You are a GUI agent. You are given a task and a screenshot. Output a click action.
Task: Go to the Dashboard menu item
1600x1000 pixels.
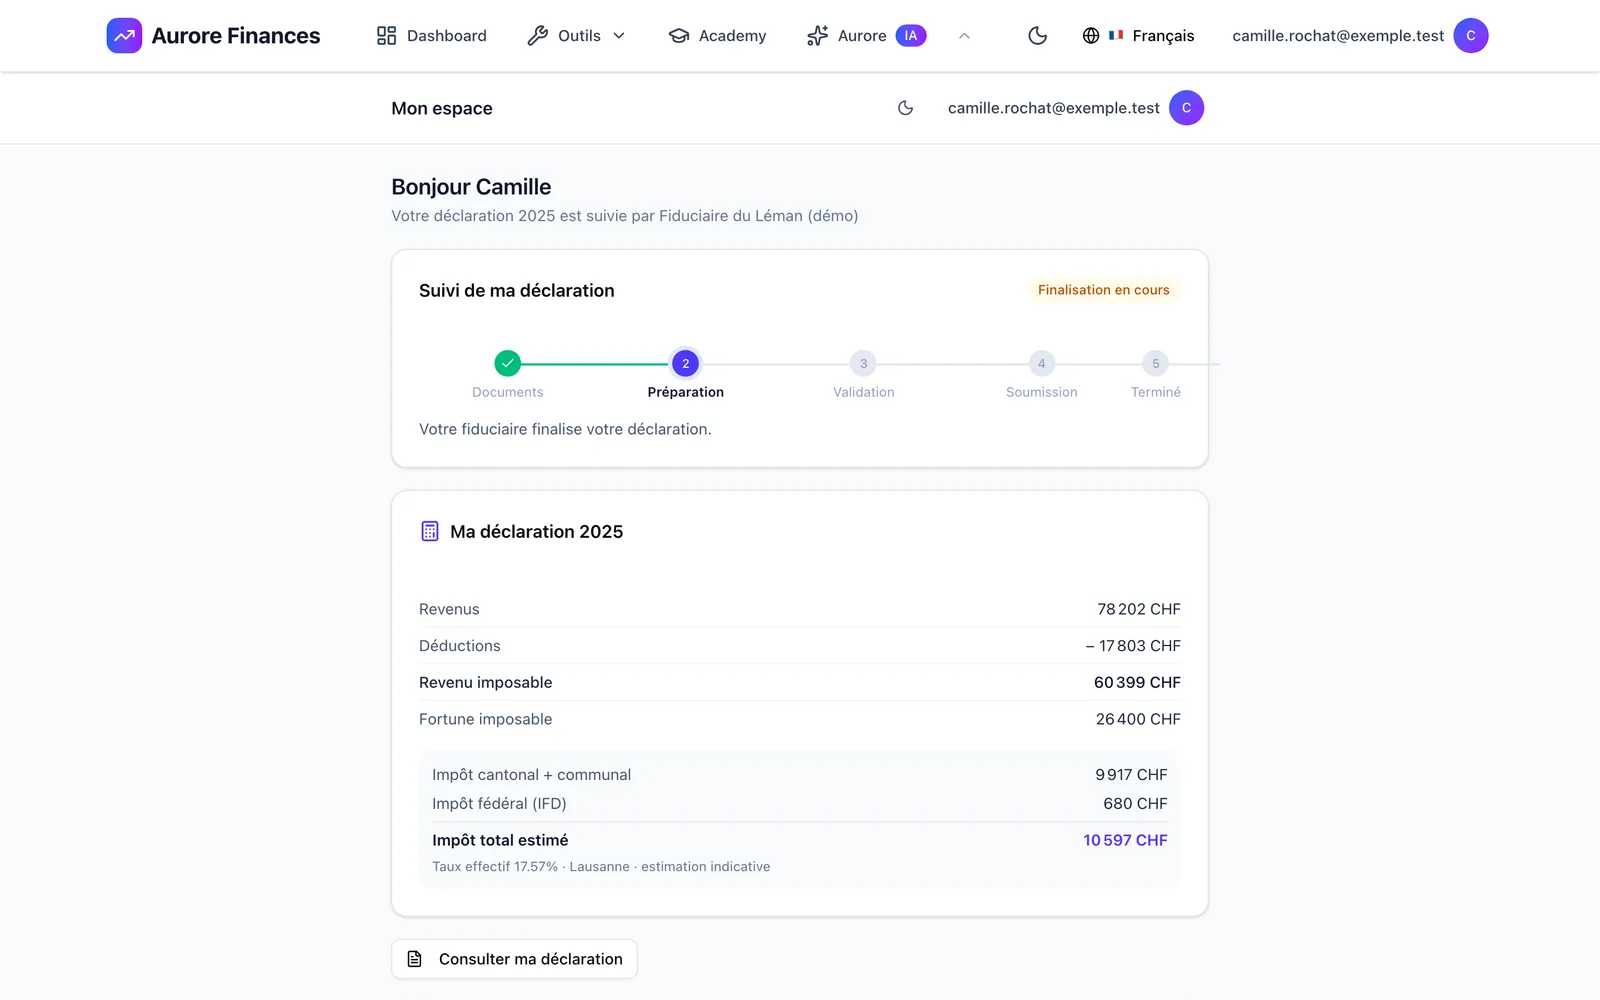coord(431,36)
